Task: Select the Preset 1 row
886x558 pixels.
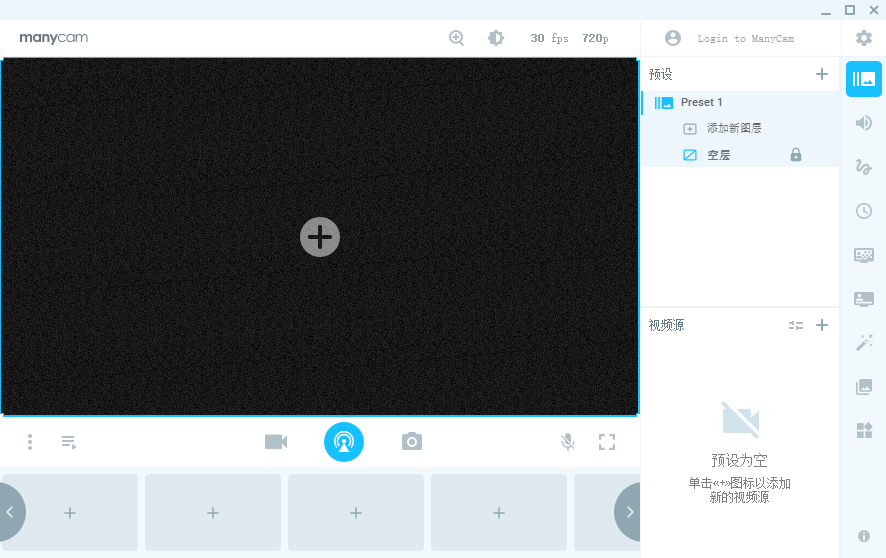Action: (x=740, y=102)
